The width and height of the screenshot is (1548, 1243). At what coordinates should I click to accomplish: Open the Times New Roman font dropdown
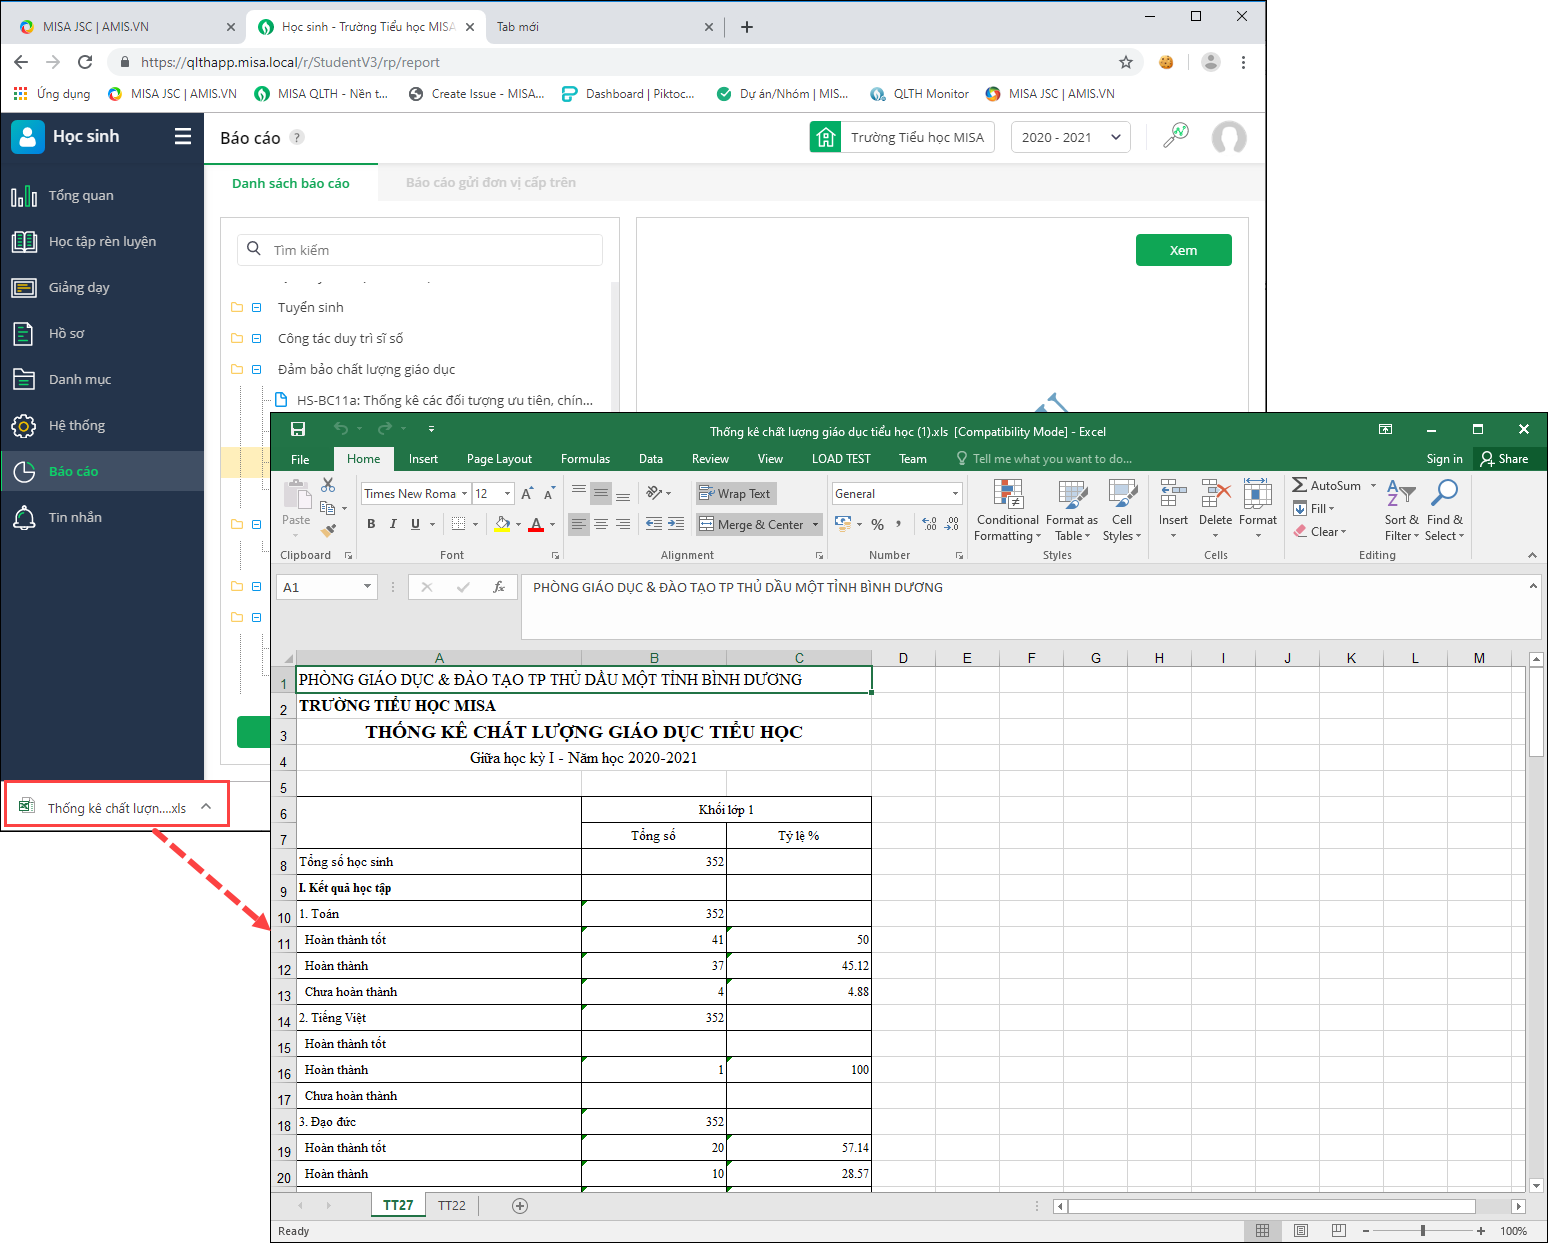464,494
